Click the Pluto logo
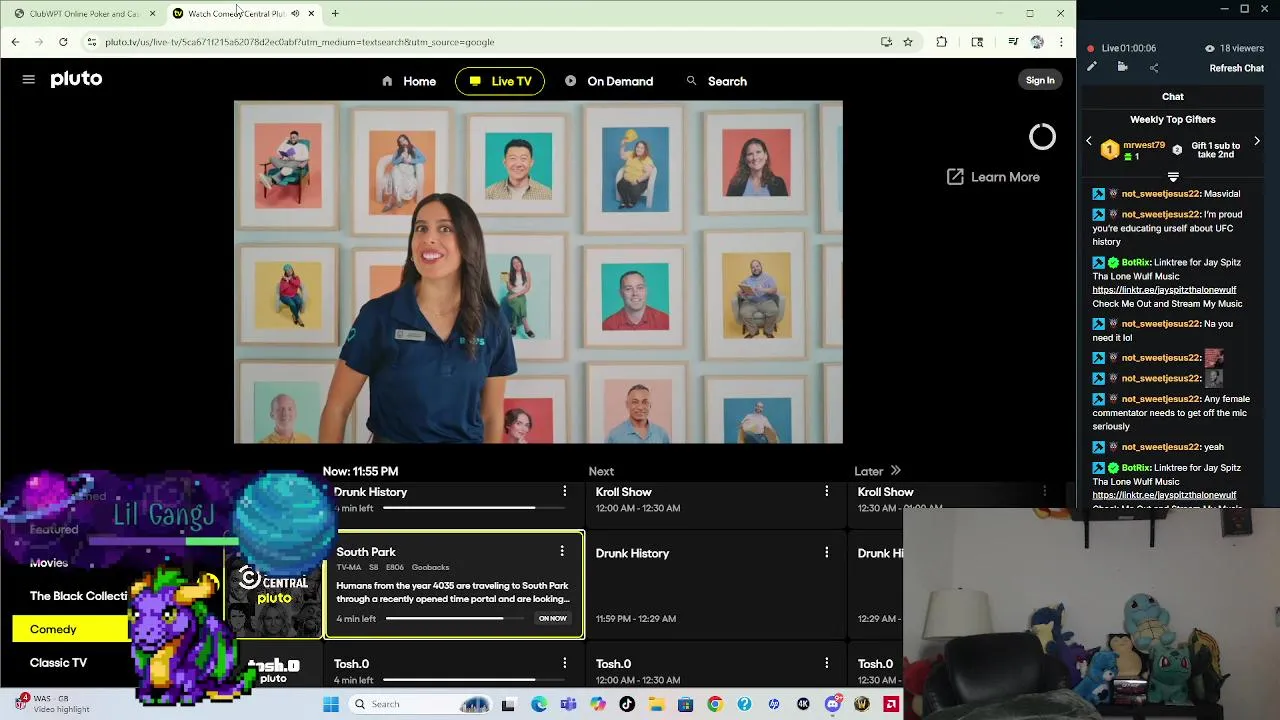Viewport: 1280px width, 720px height. [76, 80]
